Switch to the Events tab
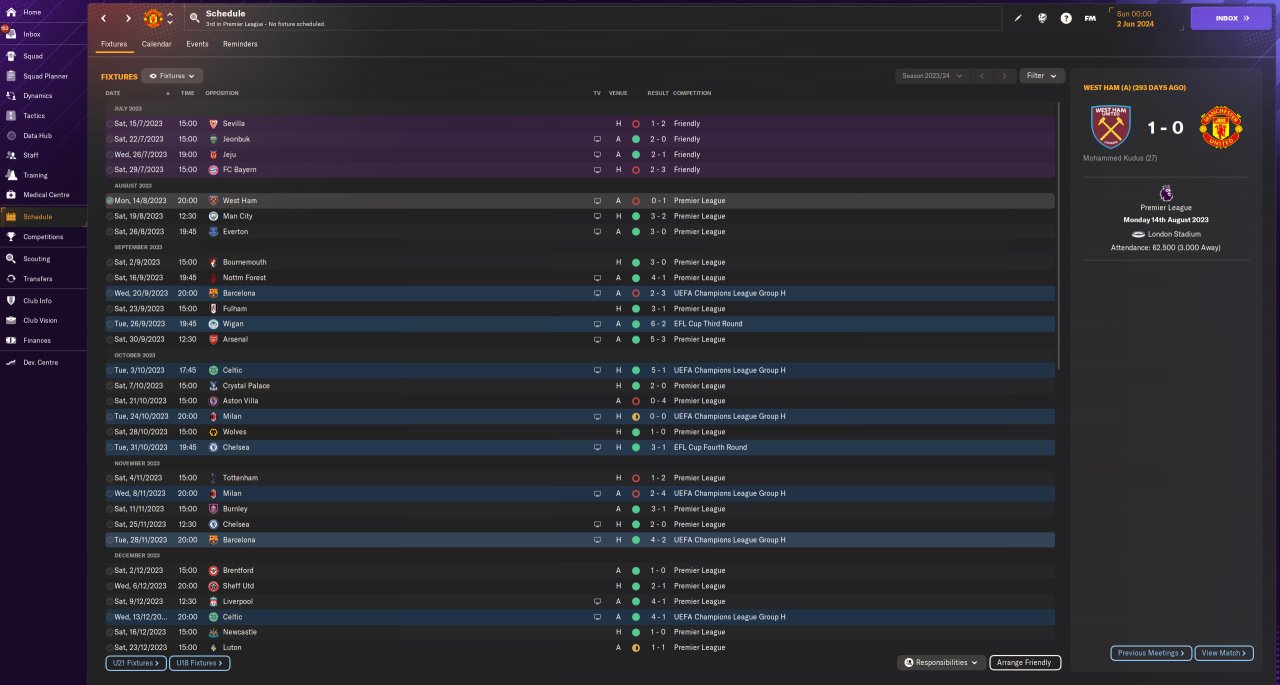 [x=197, y=44]
